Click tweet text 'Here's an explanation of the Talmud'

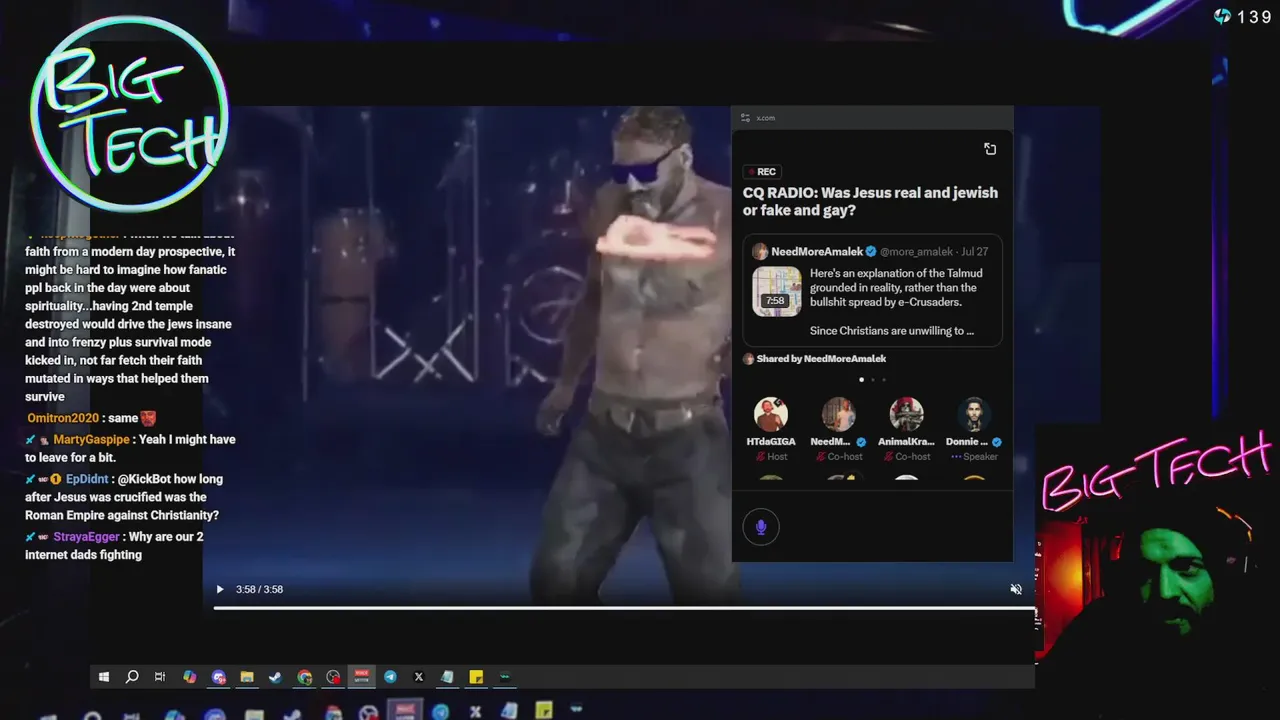pos(896,274)
